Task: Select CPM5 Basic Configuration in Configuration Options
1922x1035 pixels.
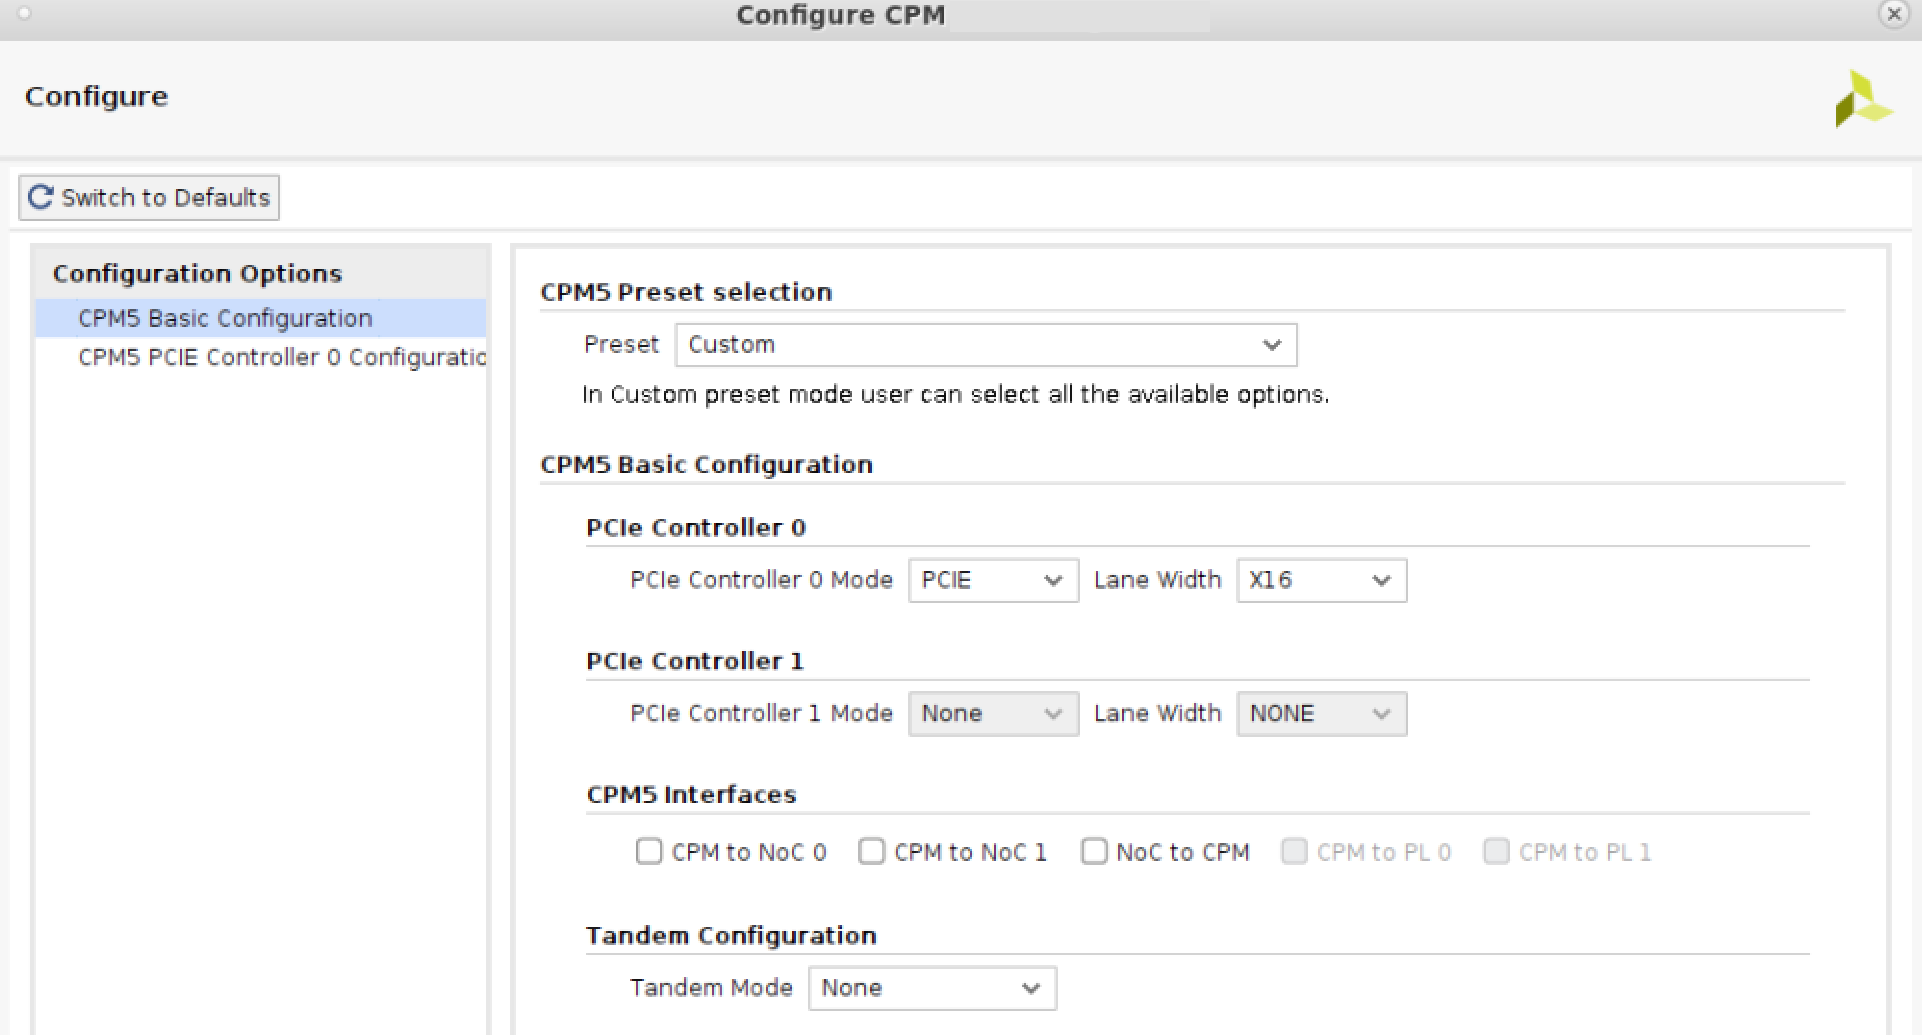Action: (225, 318)
